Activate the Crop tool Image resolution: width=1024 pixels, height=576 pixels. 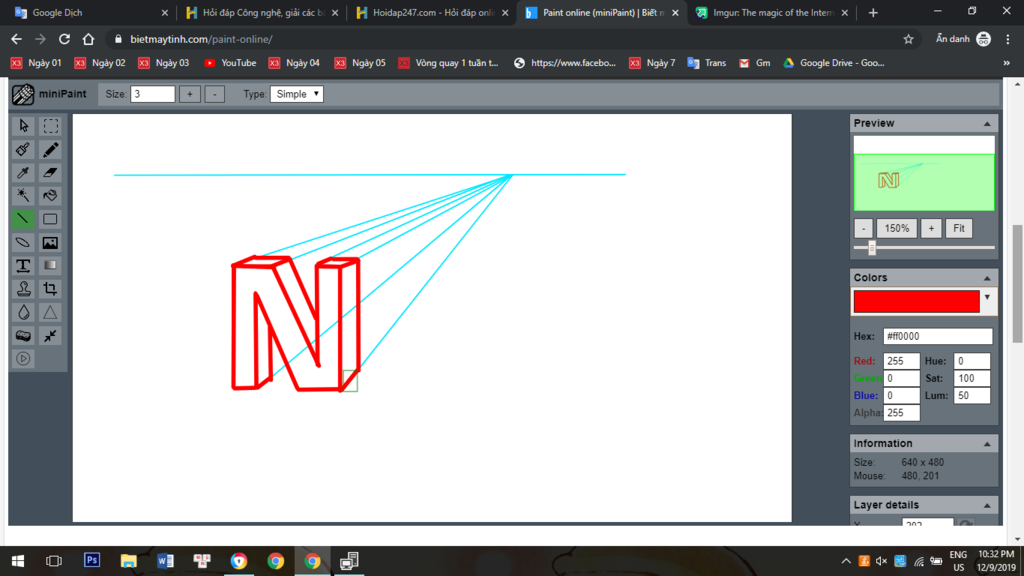click(50, 289)
